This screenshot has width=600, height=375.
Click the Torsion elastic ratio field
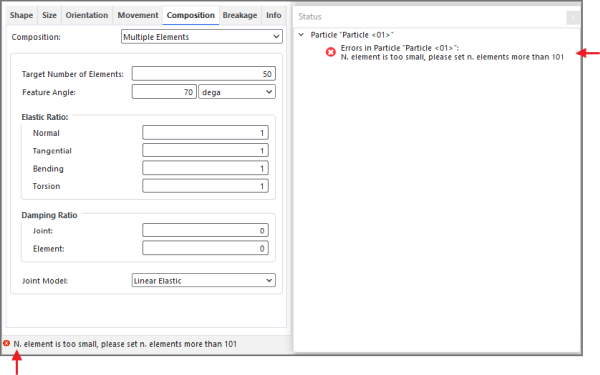click(205, 186)
